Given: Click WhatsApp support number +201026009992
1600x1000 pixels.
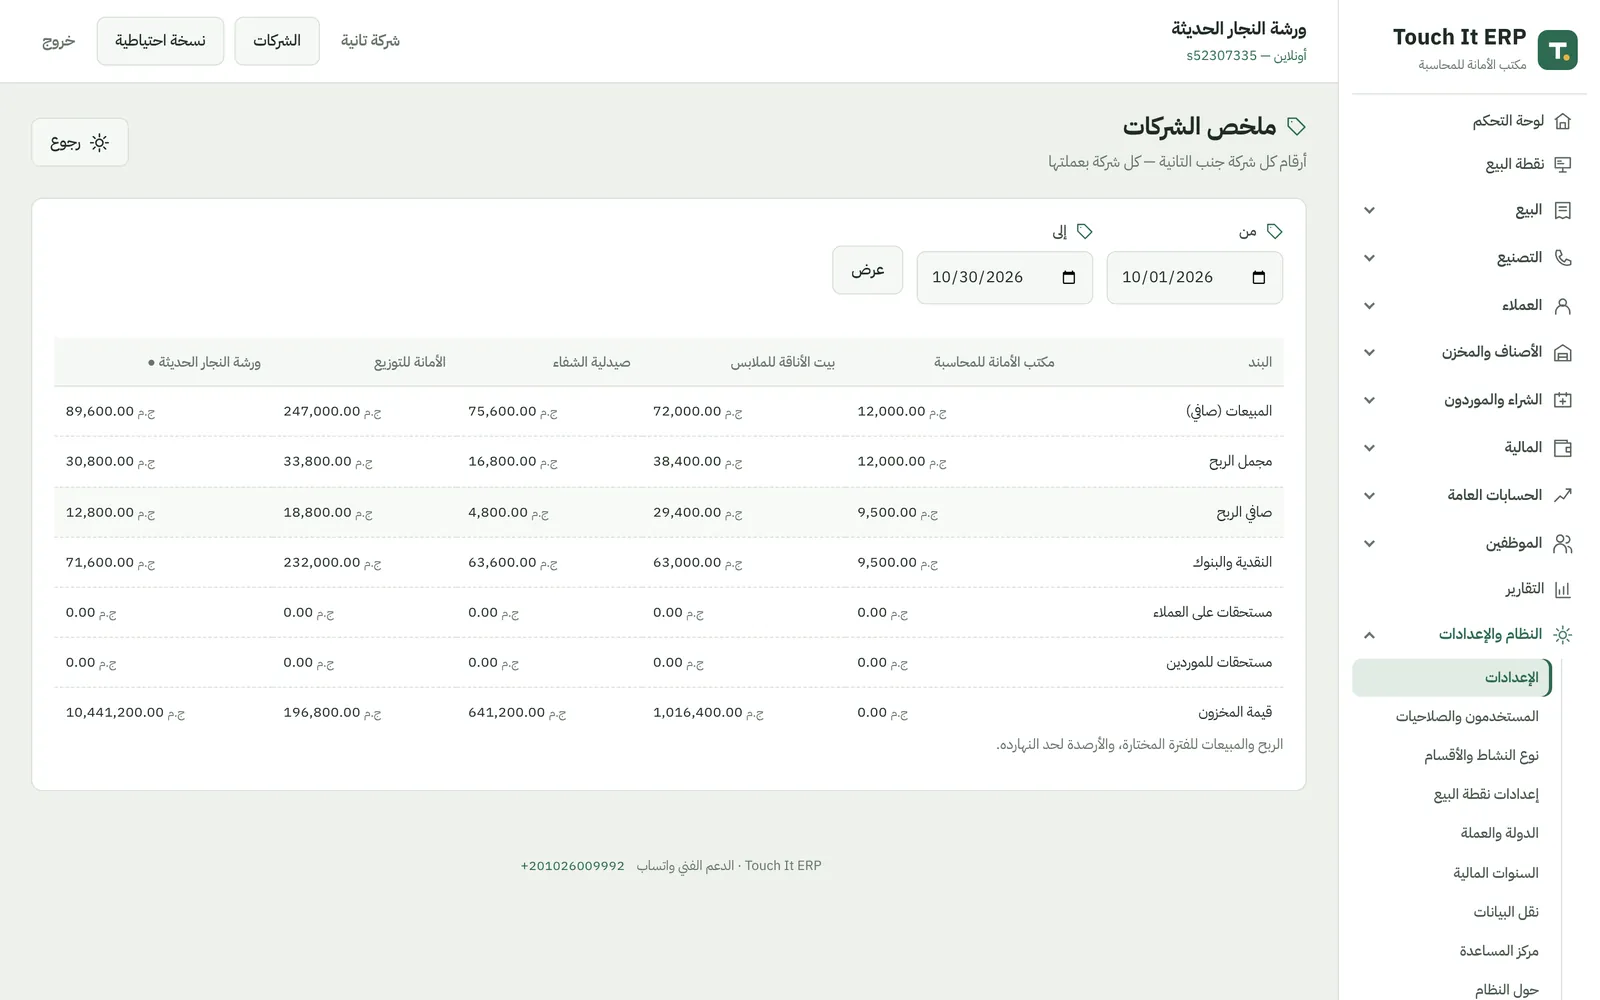Looking at the screenshot, I should pos(572,866).
